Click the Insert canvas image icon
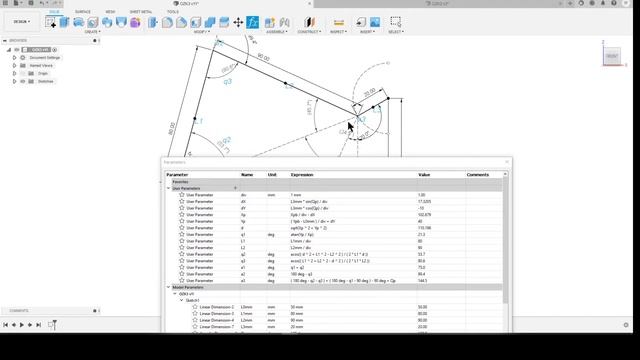 pyautogui.click(x=375, y=22)
